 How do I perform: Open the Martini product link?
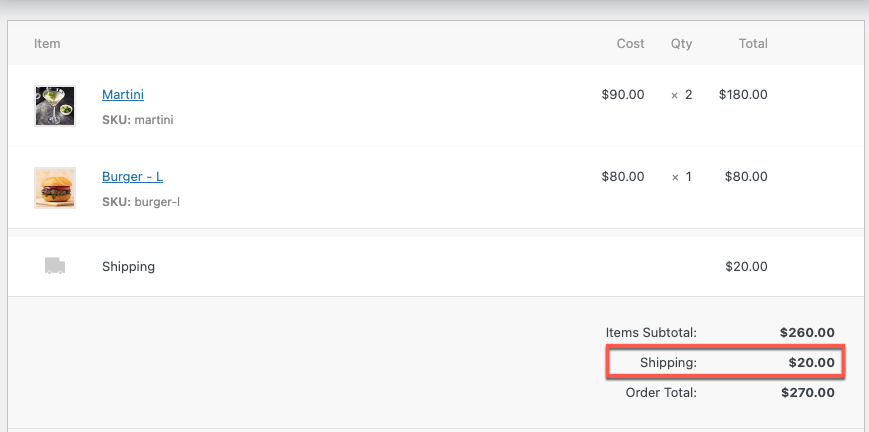pyautogui.click(x=123, y=94)
